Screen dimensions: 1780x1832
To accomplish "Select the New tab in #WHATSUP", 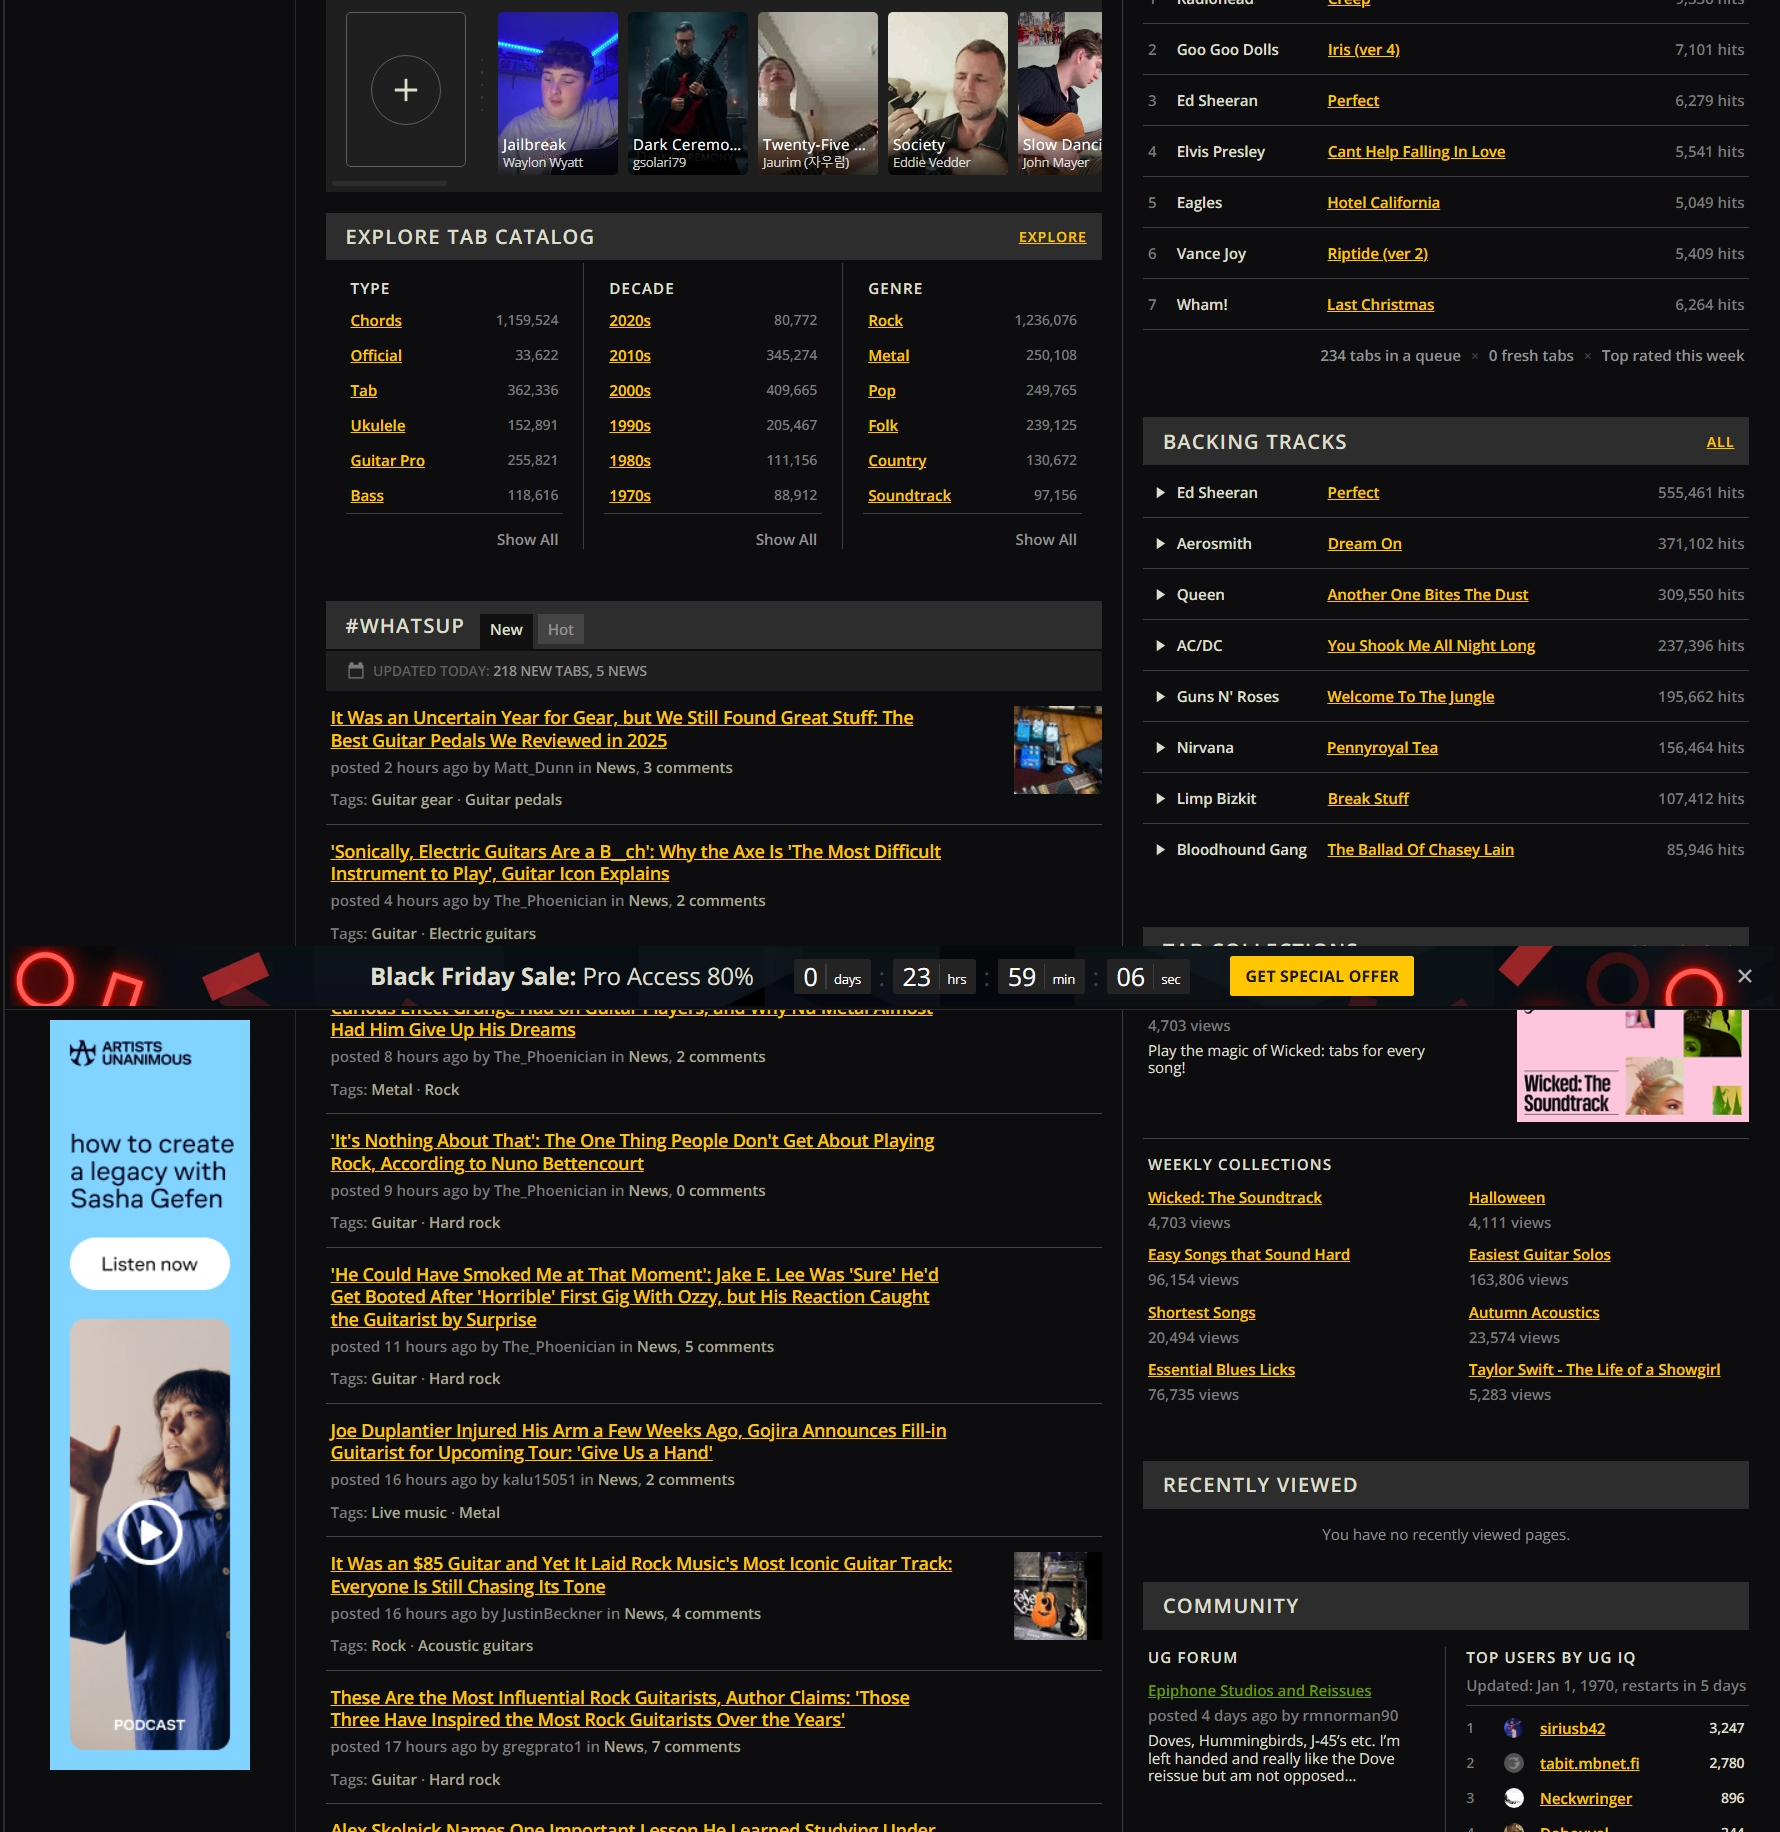I will [x=506, y=629].
